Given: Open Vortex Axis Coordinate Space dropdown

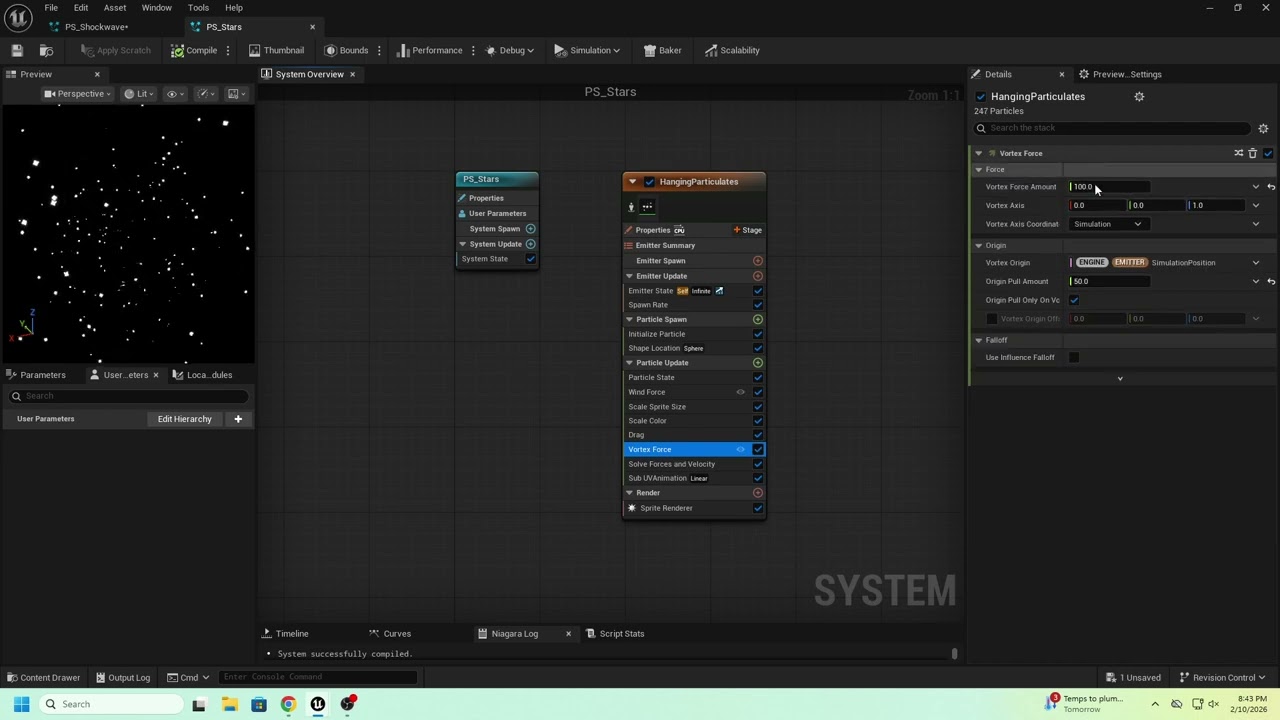Looking at the screenshot, I should (1108, 224).
